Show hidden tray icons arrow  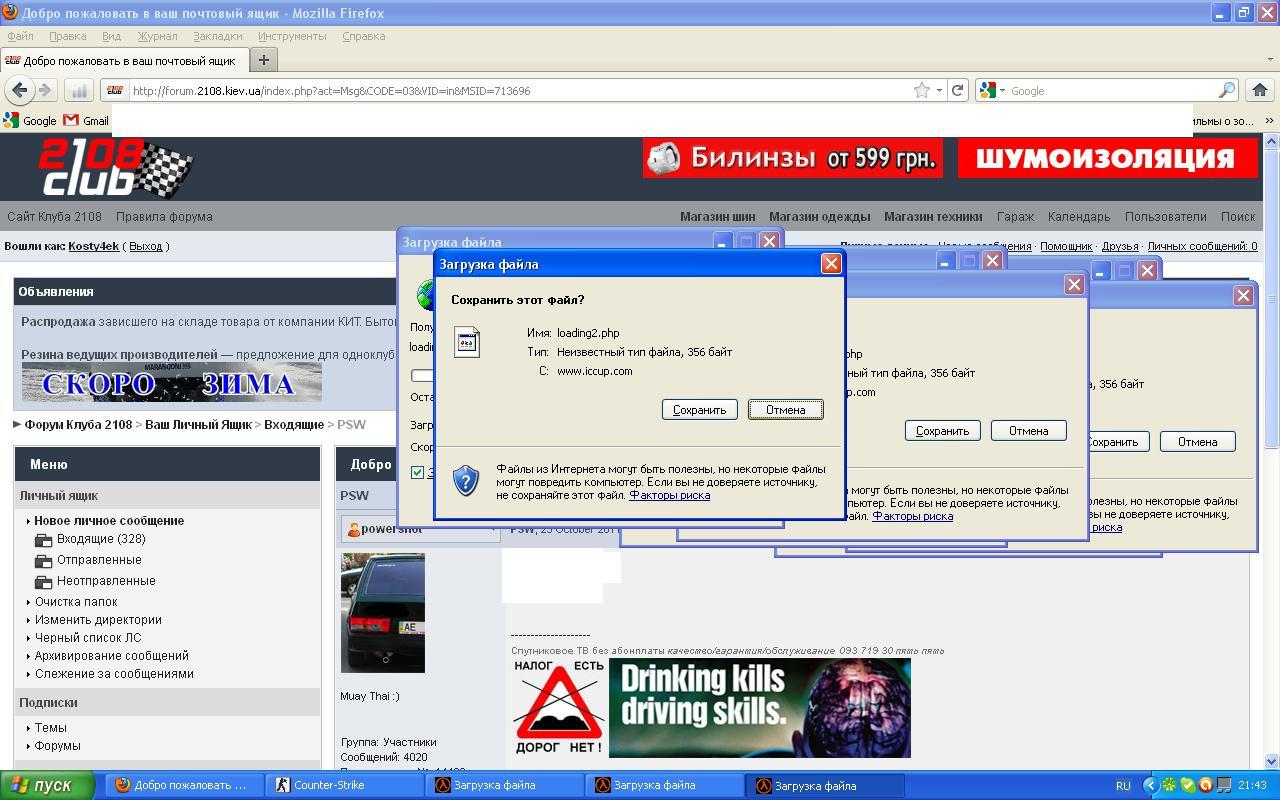tap(1150, 786)
